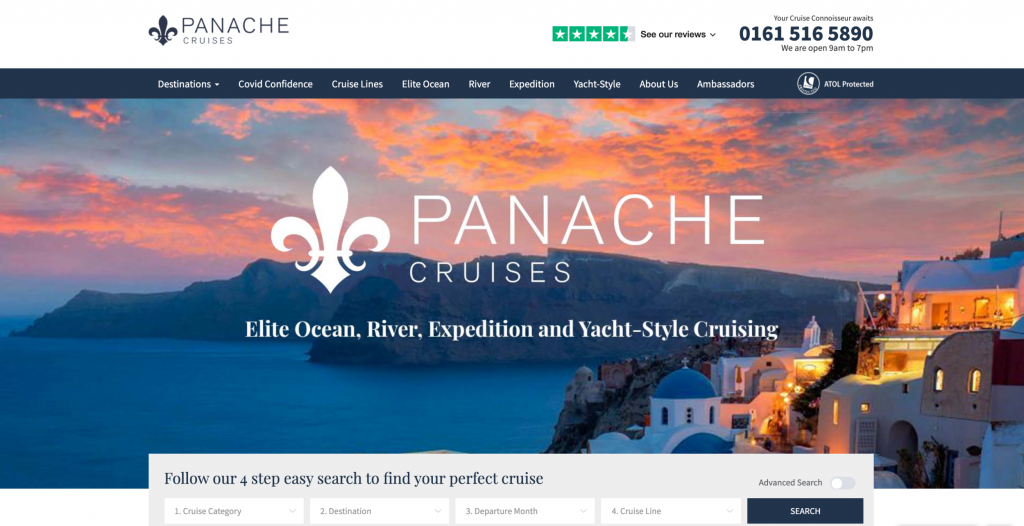The image size is (1024, 526).
Task: Go to Covid Confidence page
Action: tap(275, 84)
